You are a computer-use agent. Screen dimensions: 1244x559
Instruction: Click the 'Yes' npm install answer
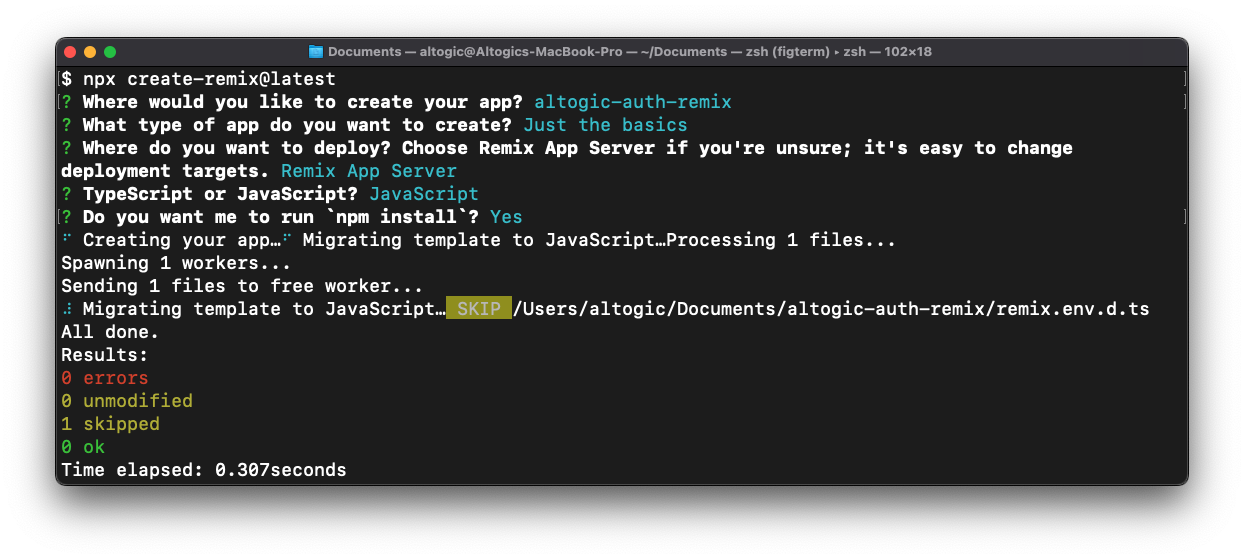point(506,217)
